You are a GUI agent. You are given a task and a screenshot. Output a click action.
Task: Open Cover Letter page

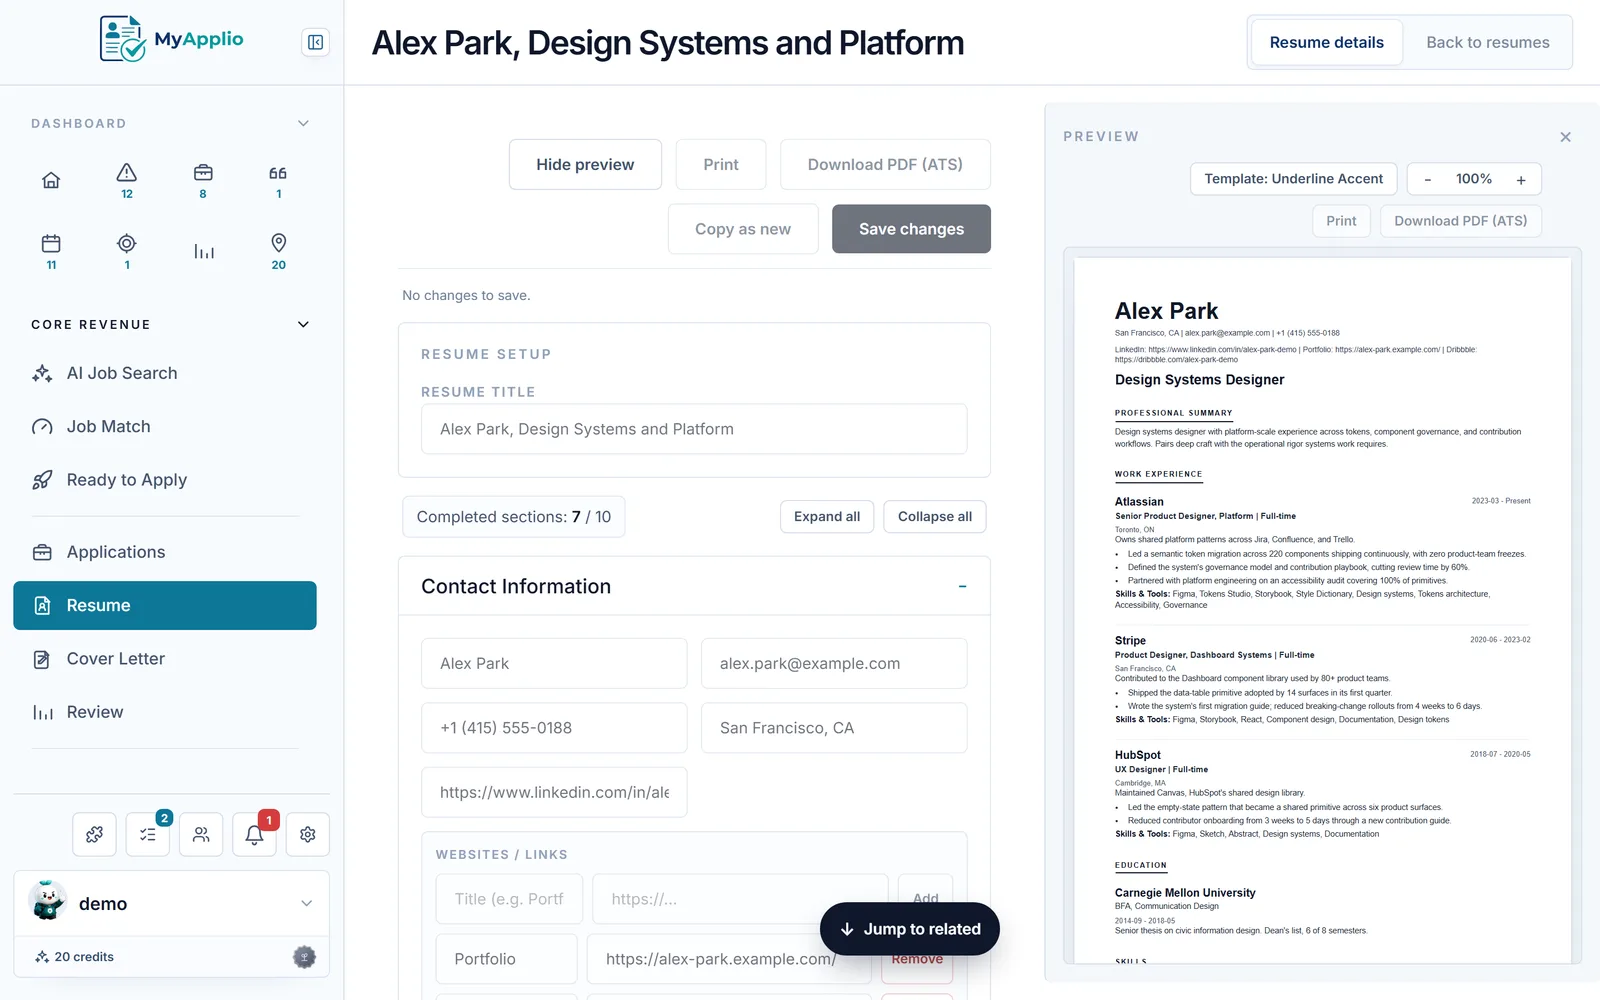point(165,659)
